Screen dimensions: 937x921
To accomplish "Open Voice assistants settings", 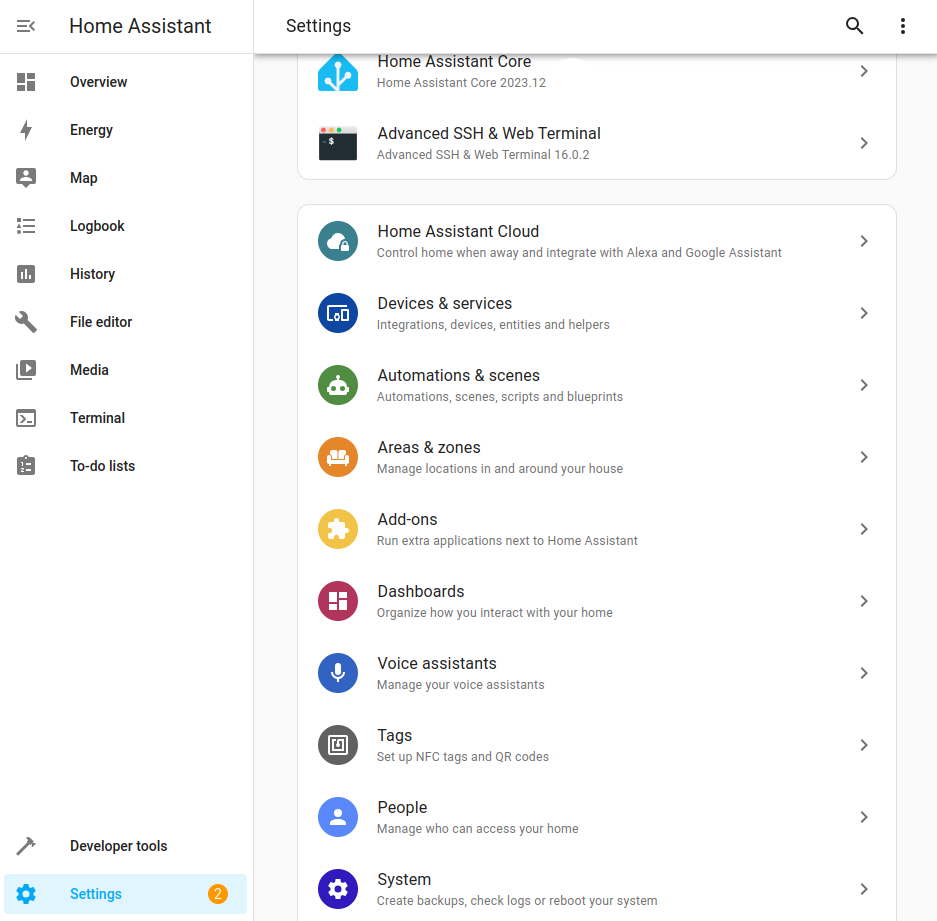I will click(596, 673).
